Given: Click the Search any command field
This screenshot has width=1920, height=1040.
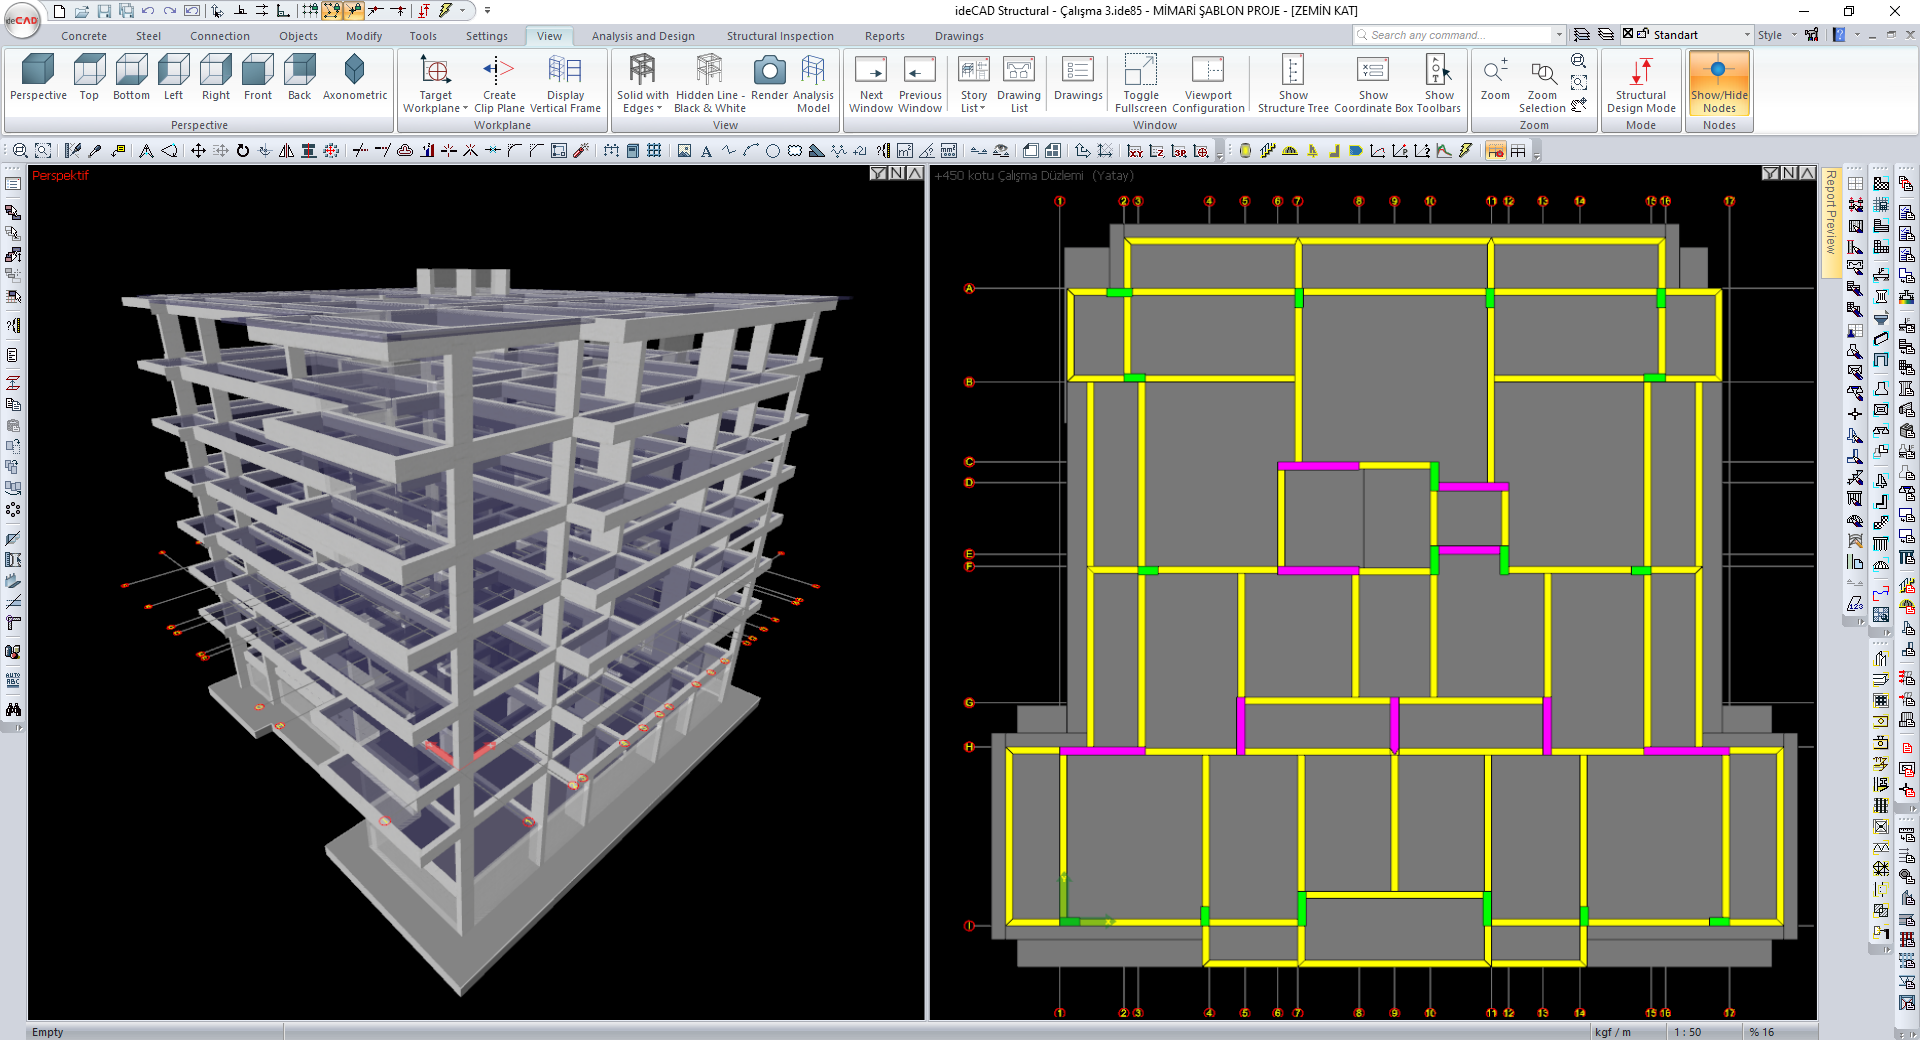Looking at the screenshot, I should pos(1455,35).
